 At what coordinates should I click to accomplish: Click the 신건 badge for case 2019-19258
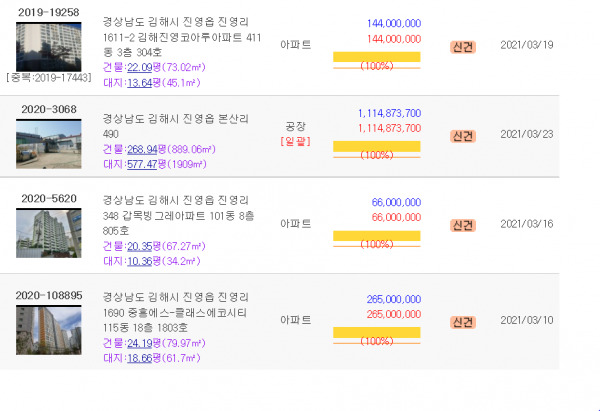click(463, 47)
